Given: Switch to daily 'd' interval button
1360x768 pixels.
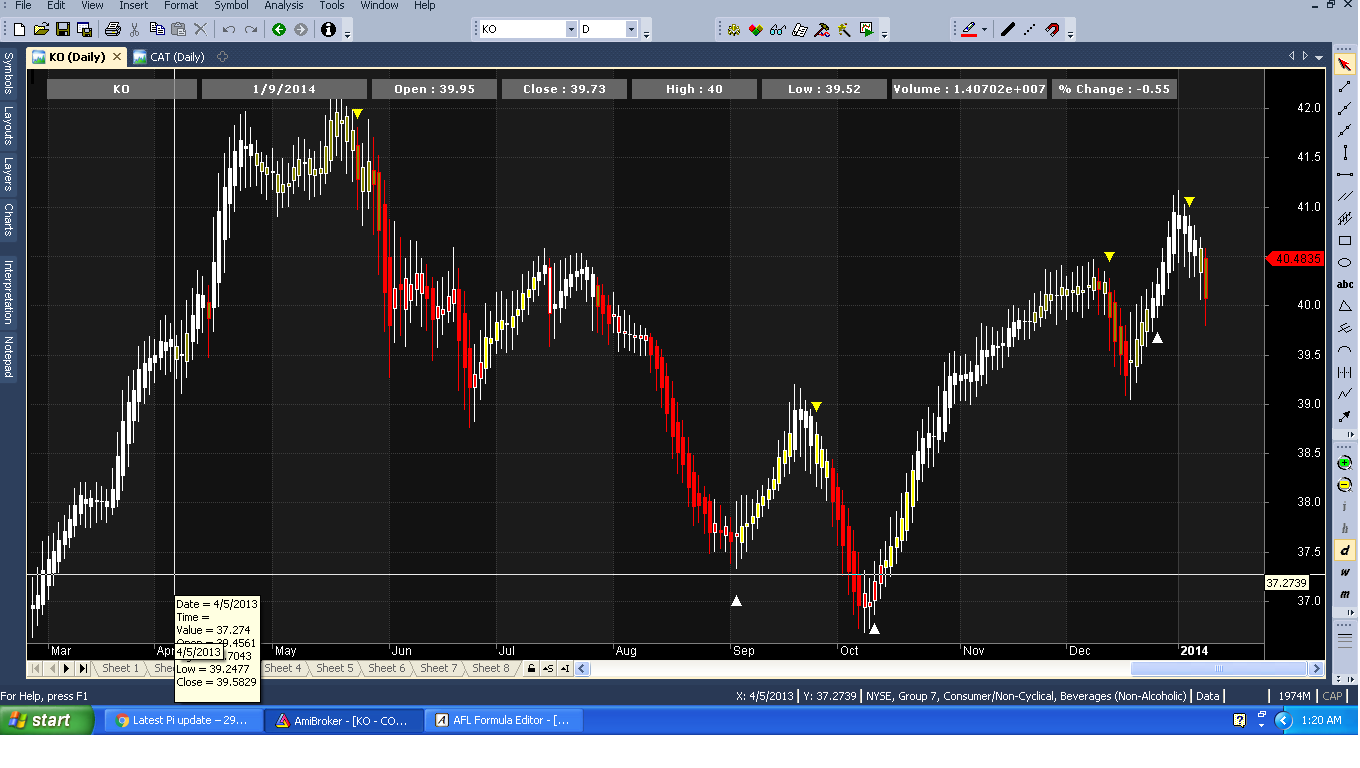Looking at the screenshot, I should [x=1345, y=551].
